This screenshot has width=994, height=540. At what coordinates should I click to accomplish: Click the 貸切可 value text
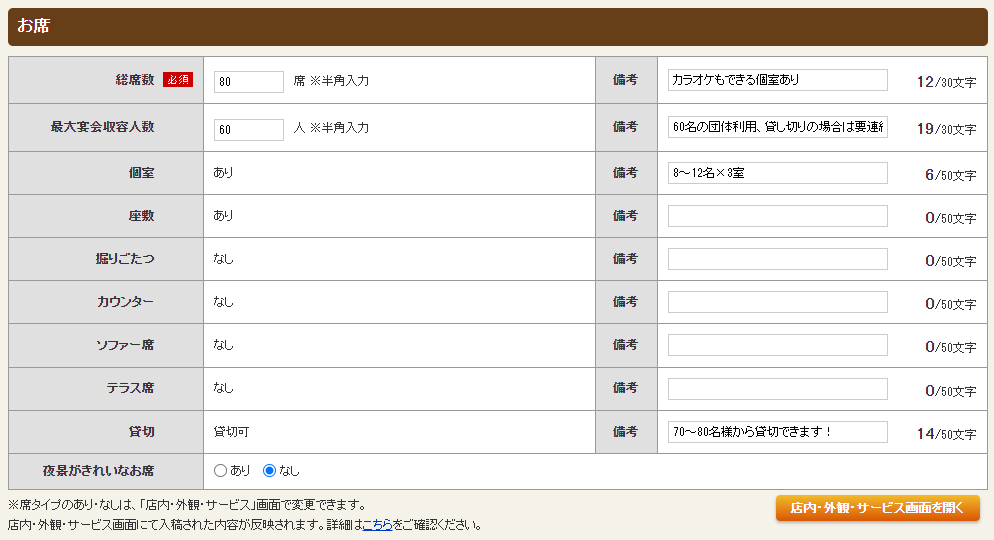(x=231, y=432)
